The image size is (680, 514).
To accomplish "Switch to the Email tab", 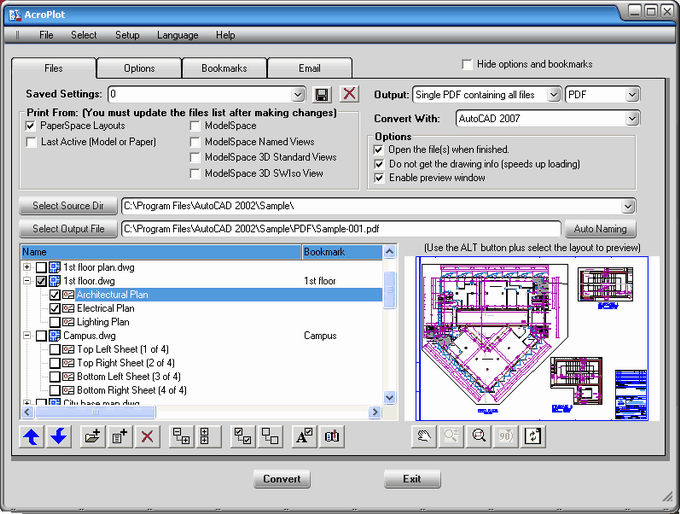I will (x=310, y=68).
